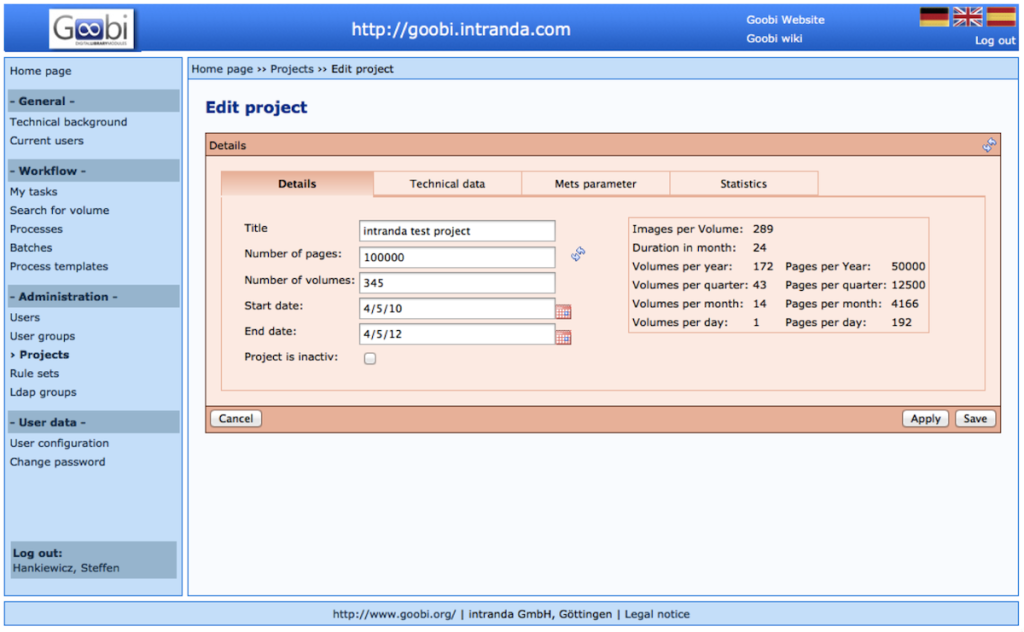Open User groups in sidebar
This screenshot has height=632, width=1024.
pos(42,336)
